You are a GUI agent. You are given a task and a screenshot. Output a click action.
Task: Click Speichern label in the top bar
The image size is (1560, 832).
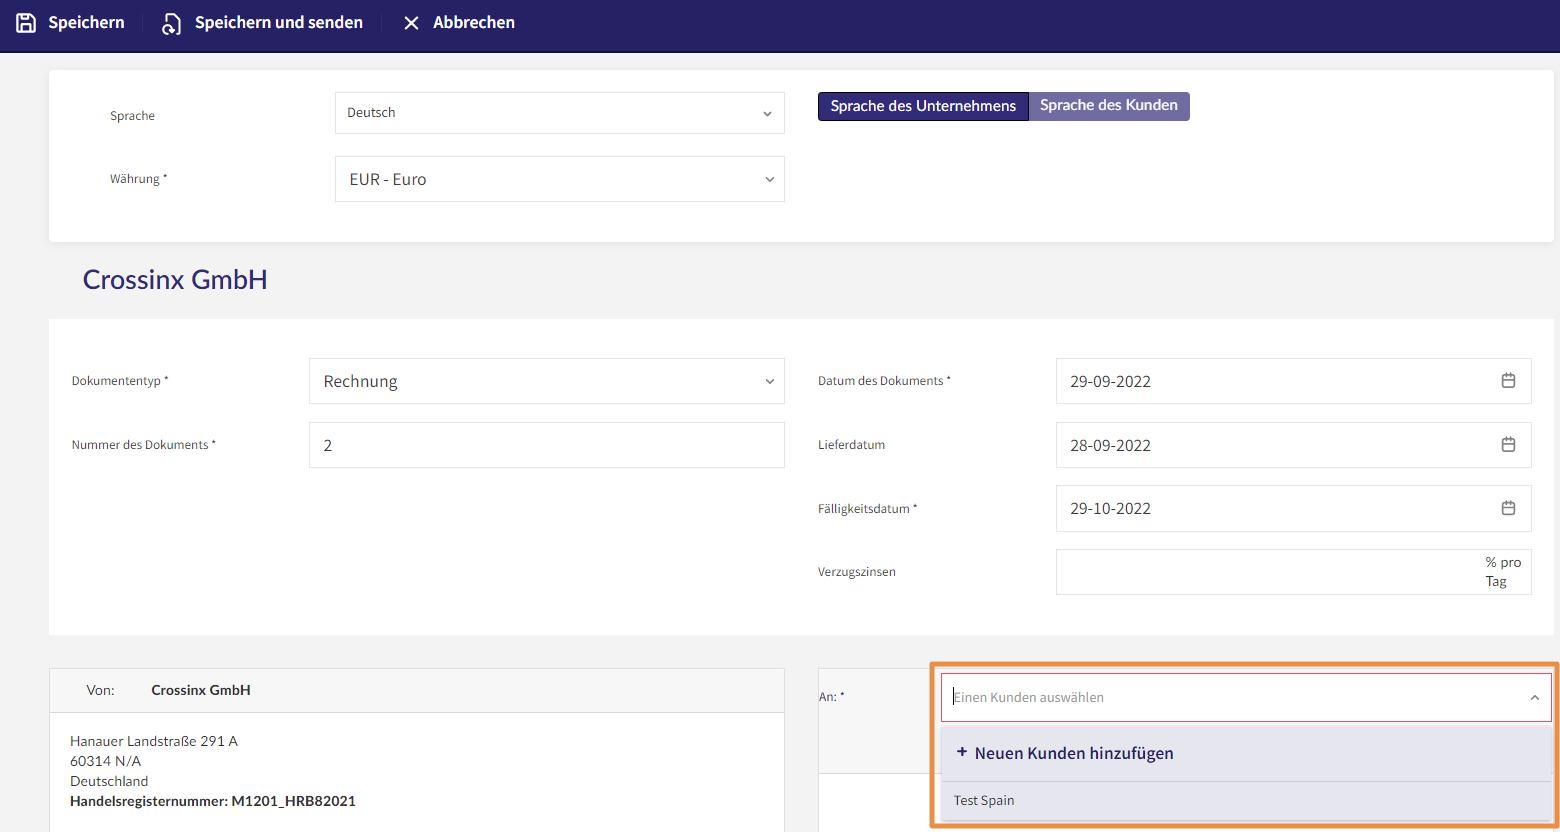tap(87, 23)
